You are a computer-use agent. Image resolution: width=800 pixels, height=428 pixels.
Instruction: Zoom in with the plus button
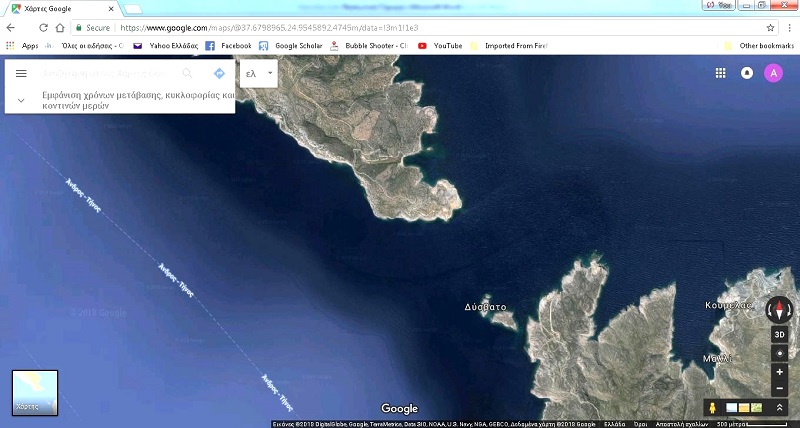click(779, 372)
